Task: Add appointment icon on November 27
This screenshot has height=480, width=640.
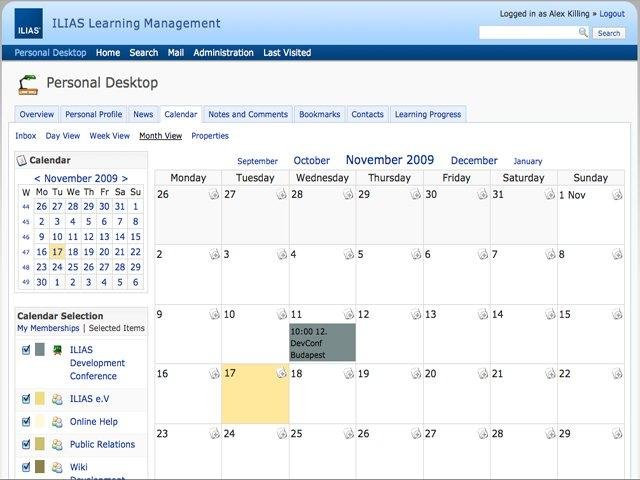Action: (483, 433)
